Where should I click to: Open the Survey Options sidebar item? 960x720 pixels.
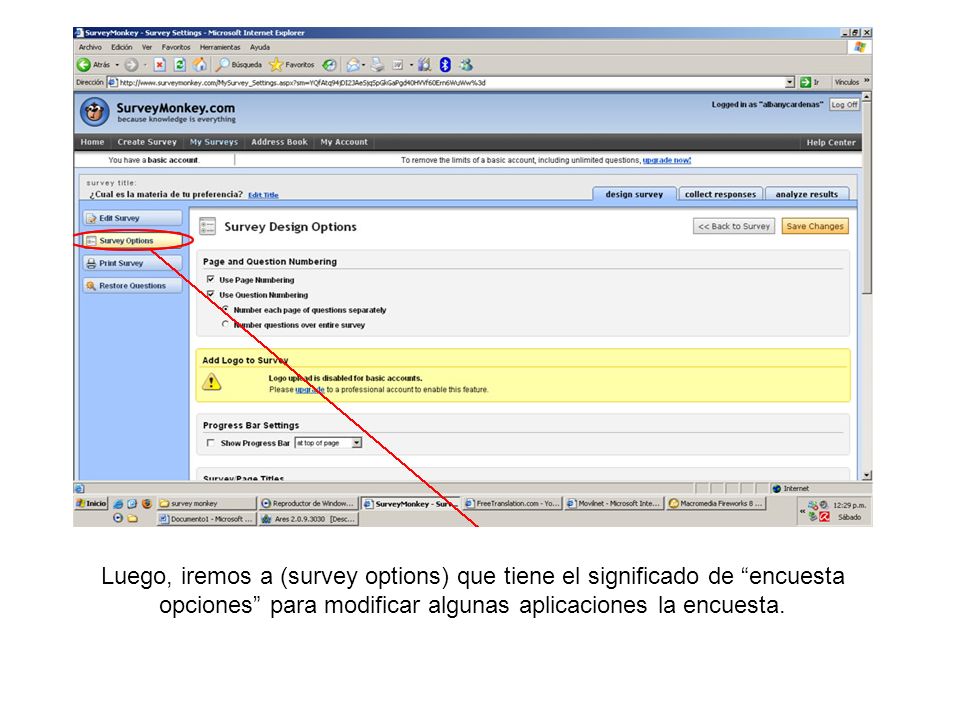(x=133, y=241)
